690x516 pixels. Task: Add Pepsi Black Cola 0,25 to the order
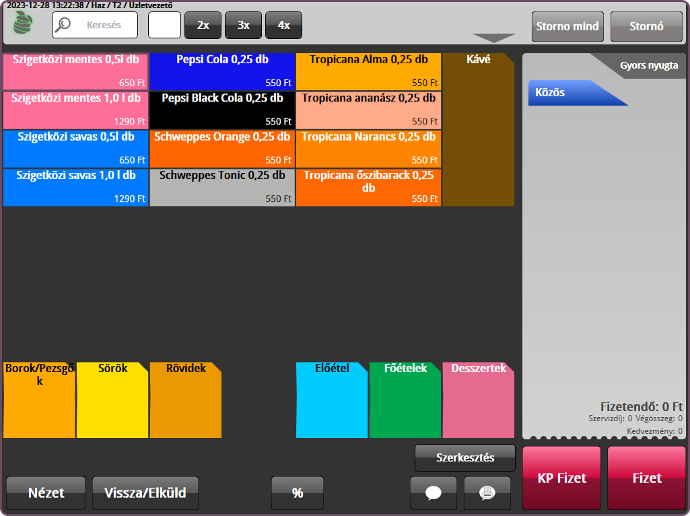(222, 110)
